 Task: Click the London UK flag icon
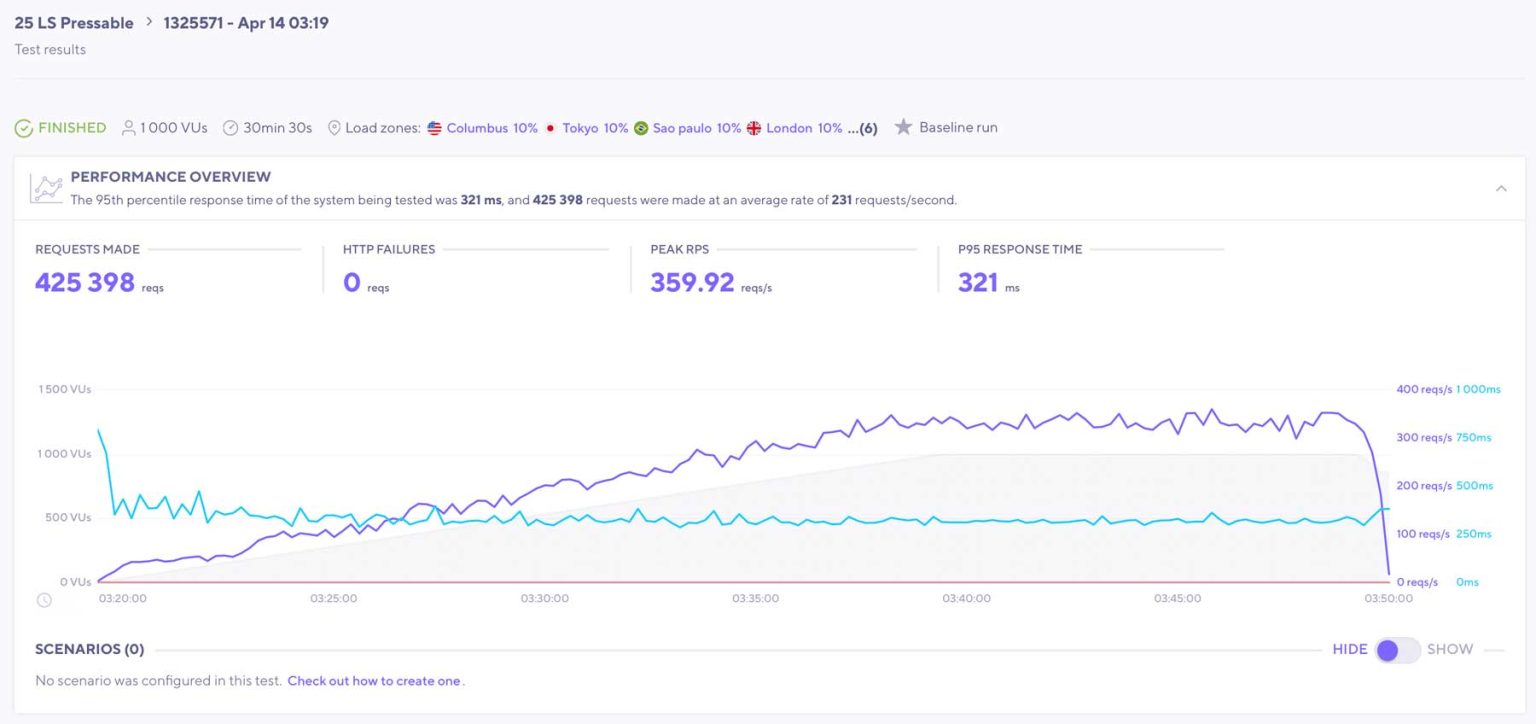(x=753, y=127)
